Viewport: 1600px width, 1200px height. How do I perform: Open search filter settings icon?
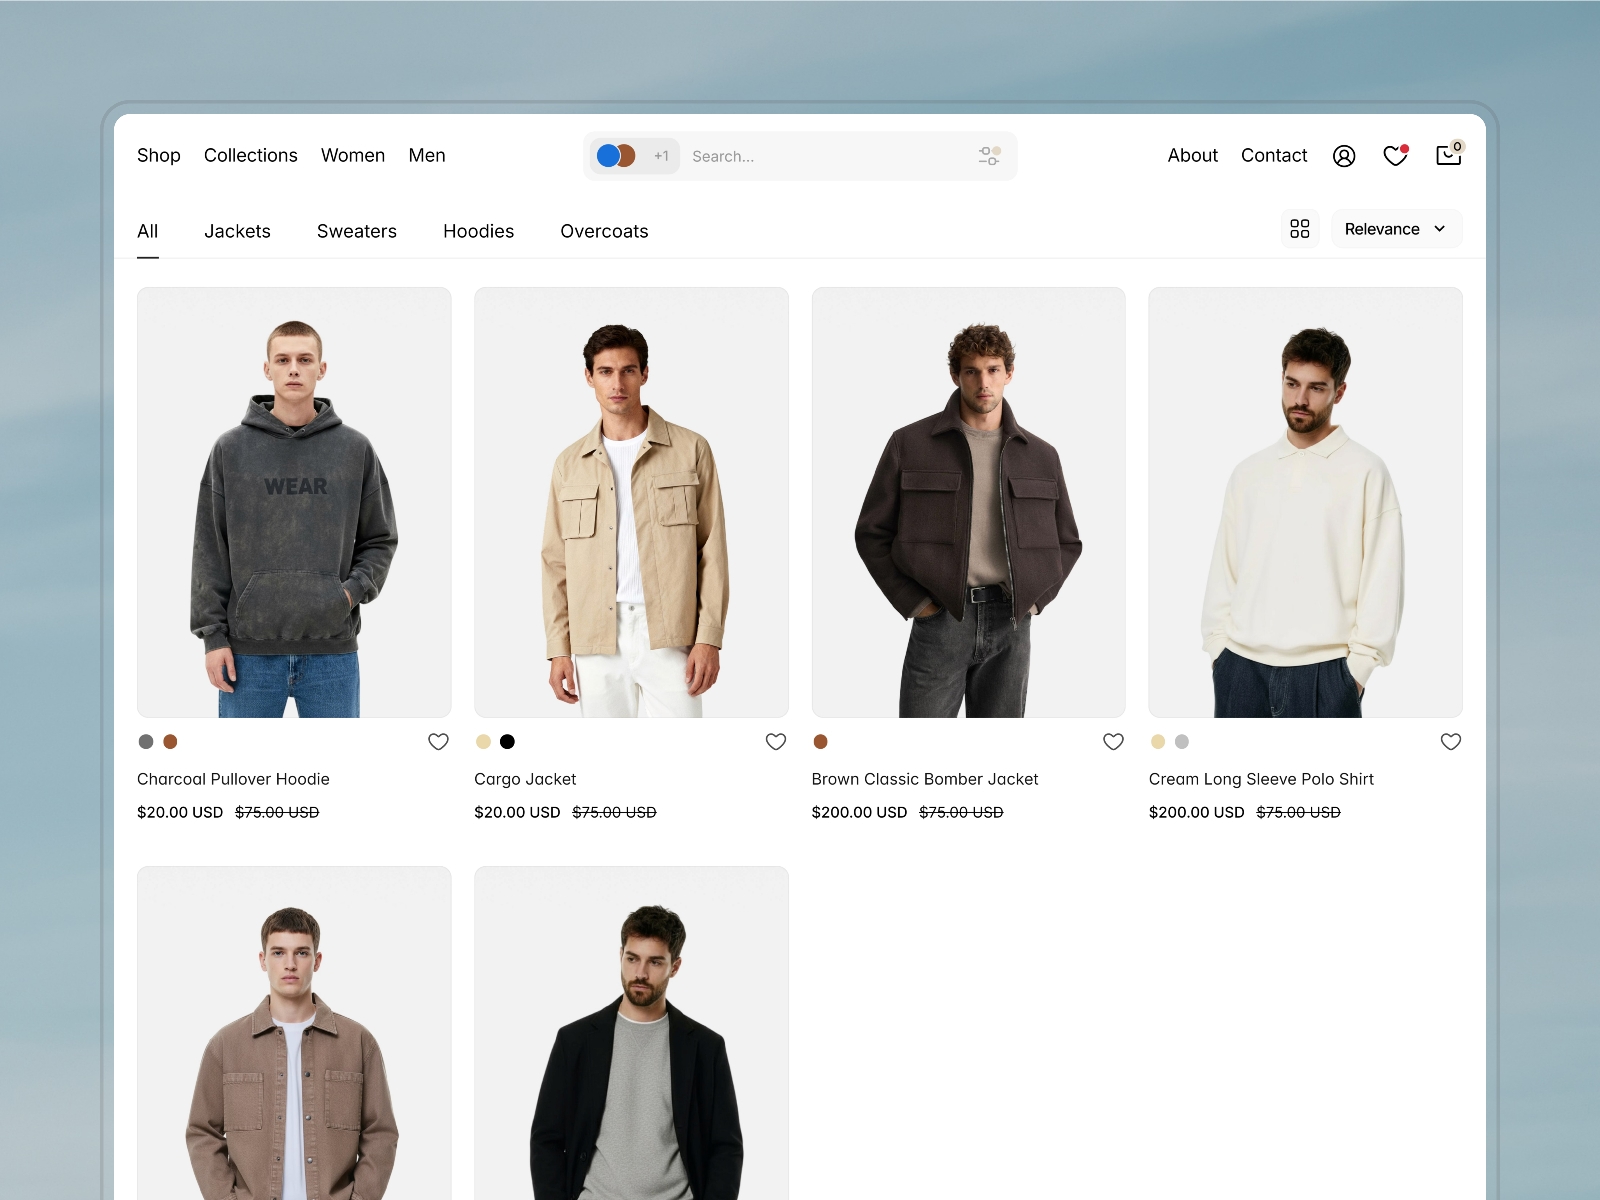[989, 156]
